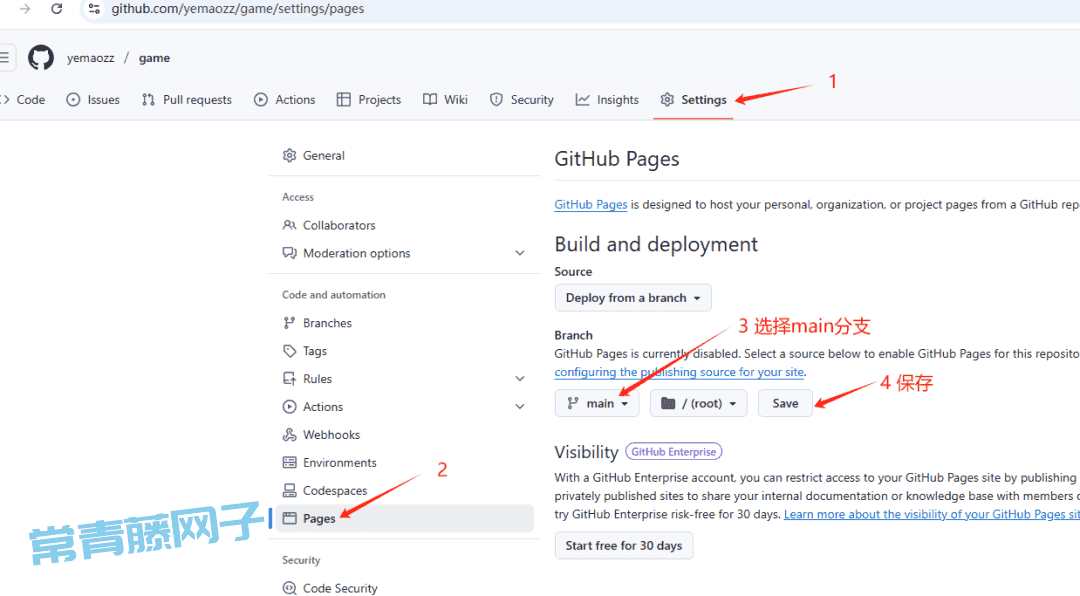The image size is (1080, 596).
Task: Click the Tags label icon
Action: point(289,351)
